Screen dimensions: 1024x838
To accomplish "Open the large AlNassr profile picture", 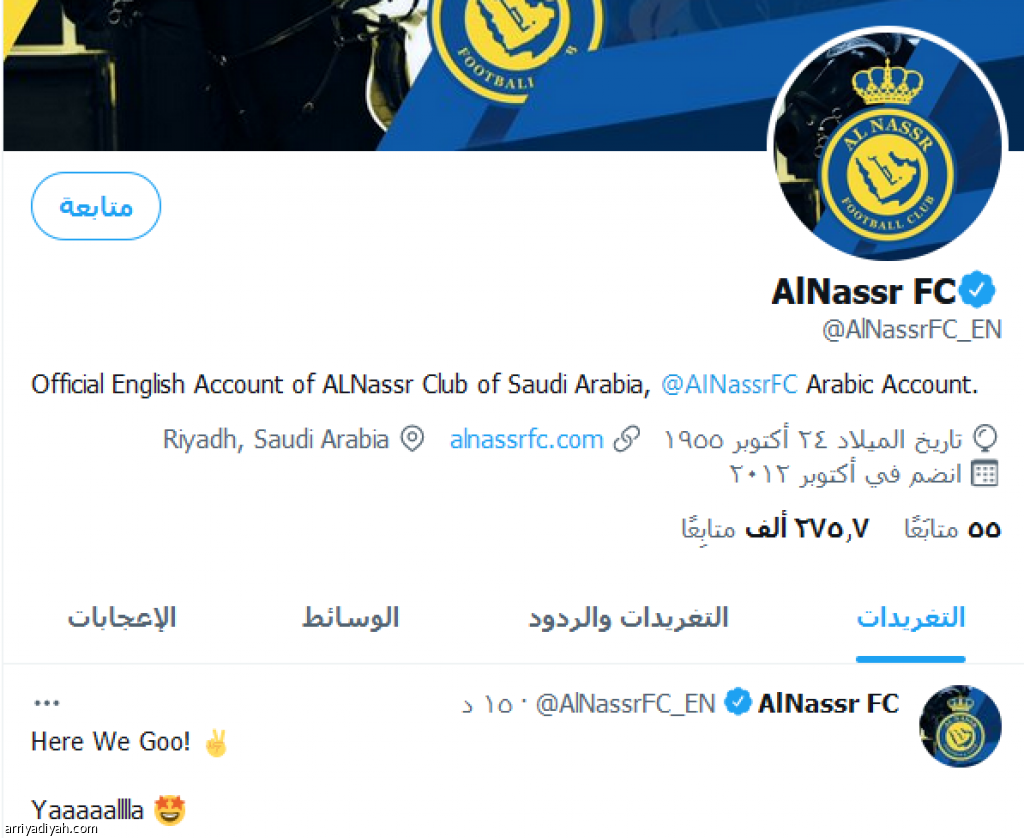I will tap(888, 146).
